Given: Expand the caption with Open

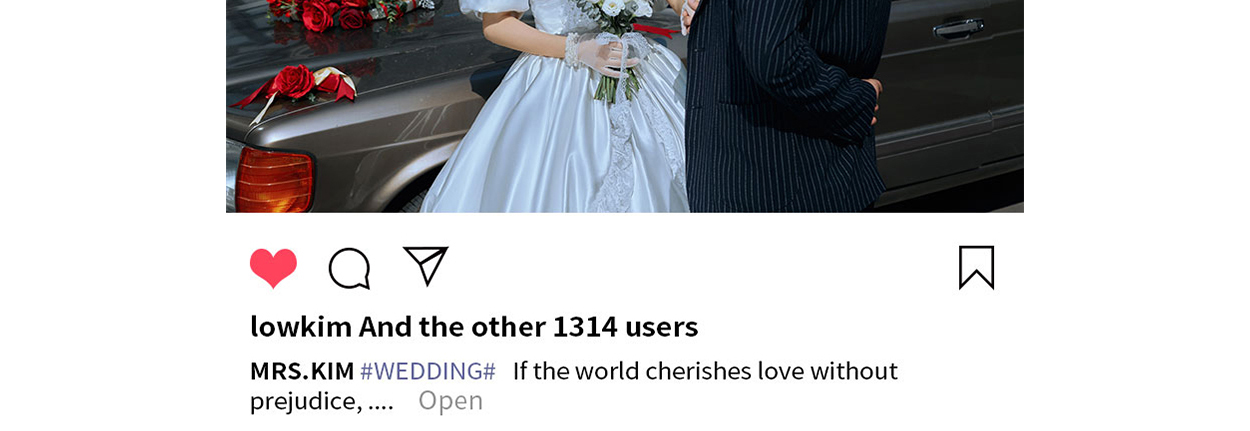Looking at the screenshot, I should tap(450, 401).
